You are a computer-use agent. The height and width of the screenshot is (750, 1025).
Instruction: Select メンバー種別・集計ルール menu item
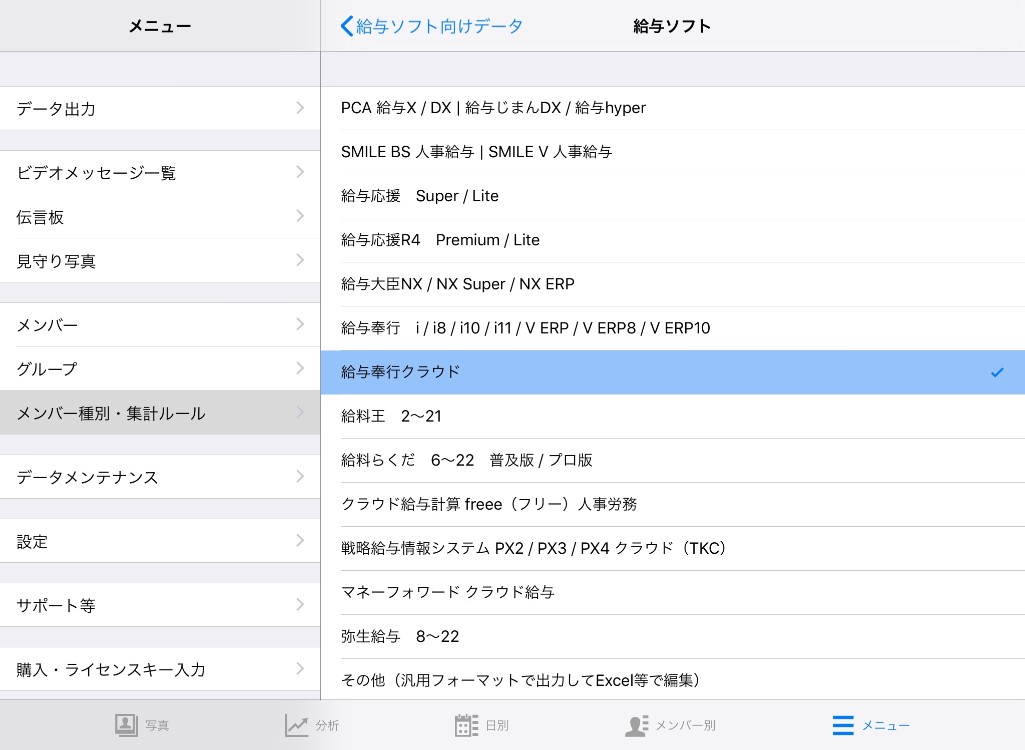coord(160,413)
